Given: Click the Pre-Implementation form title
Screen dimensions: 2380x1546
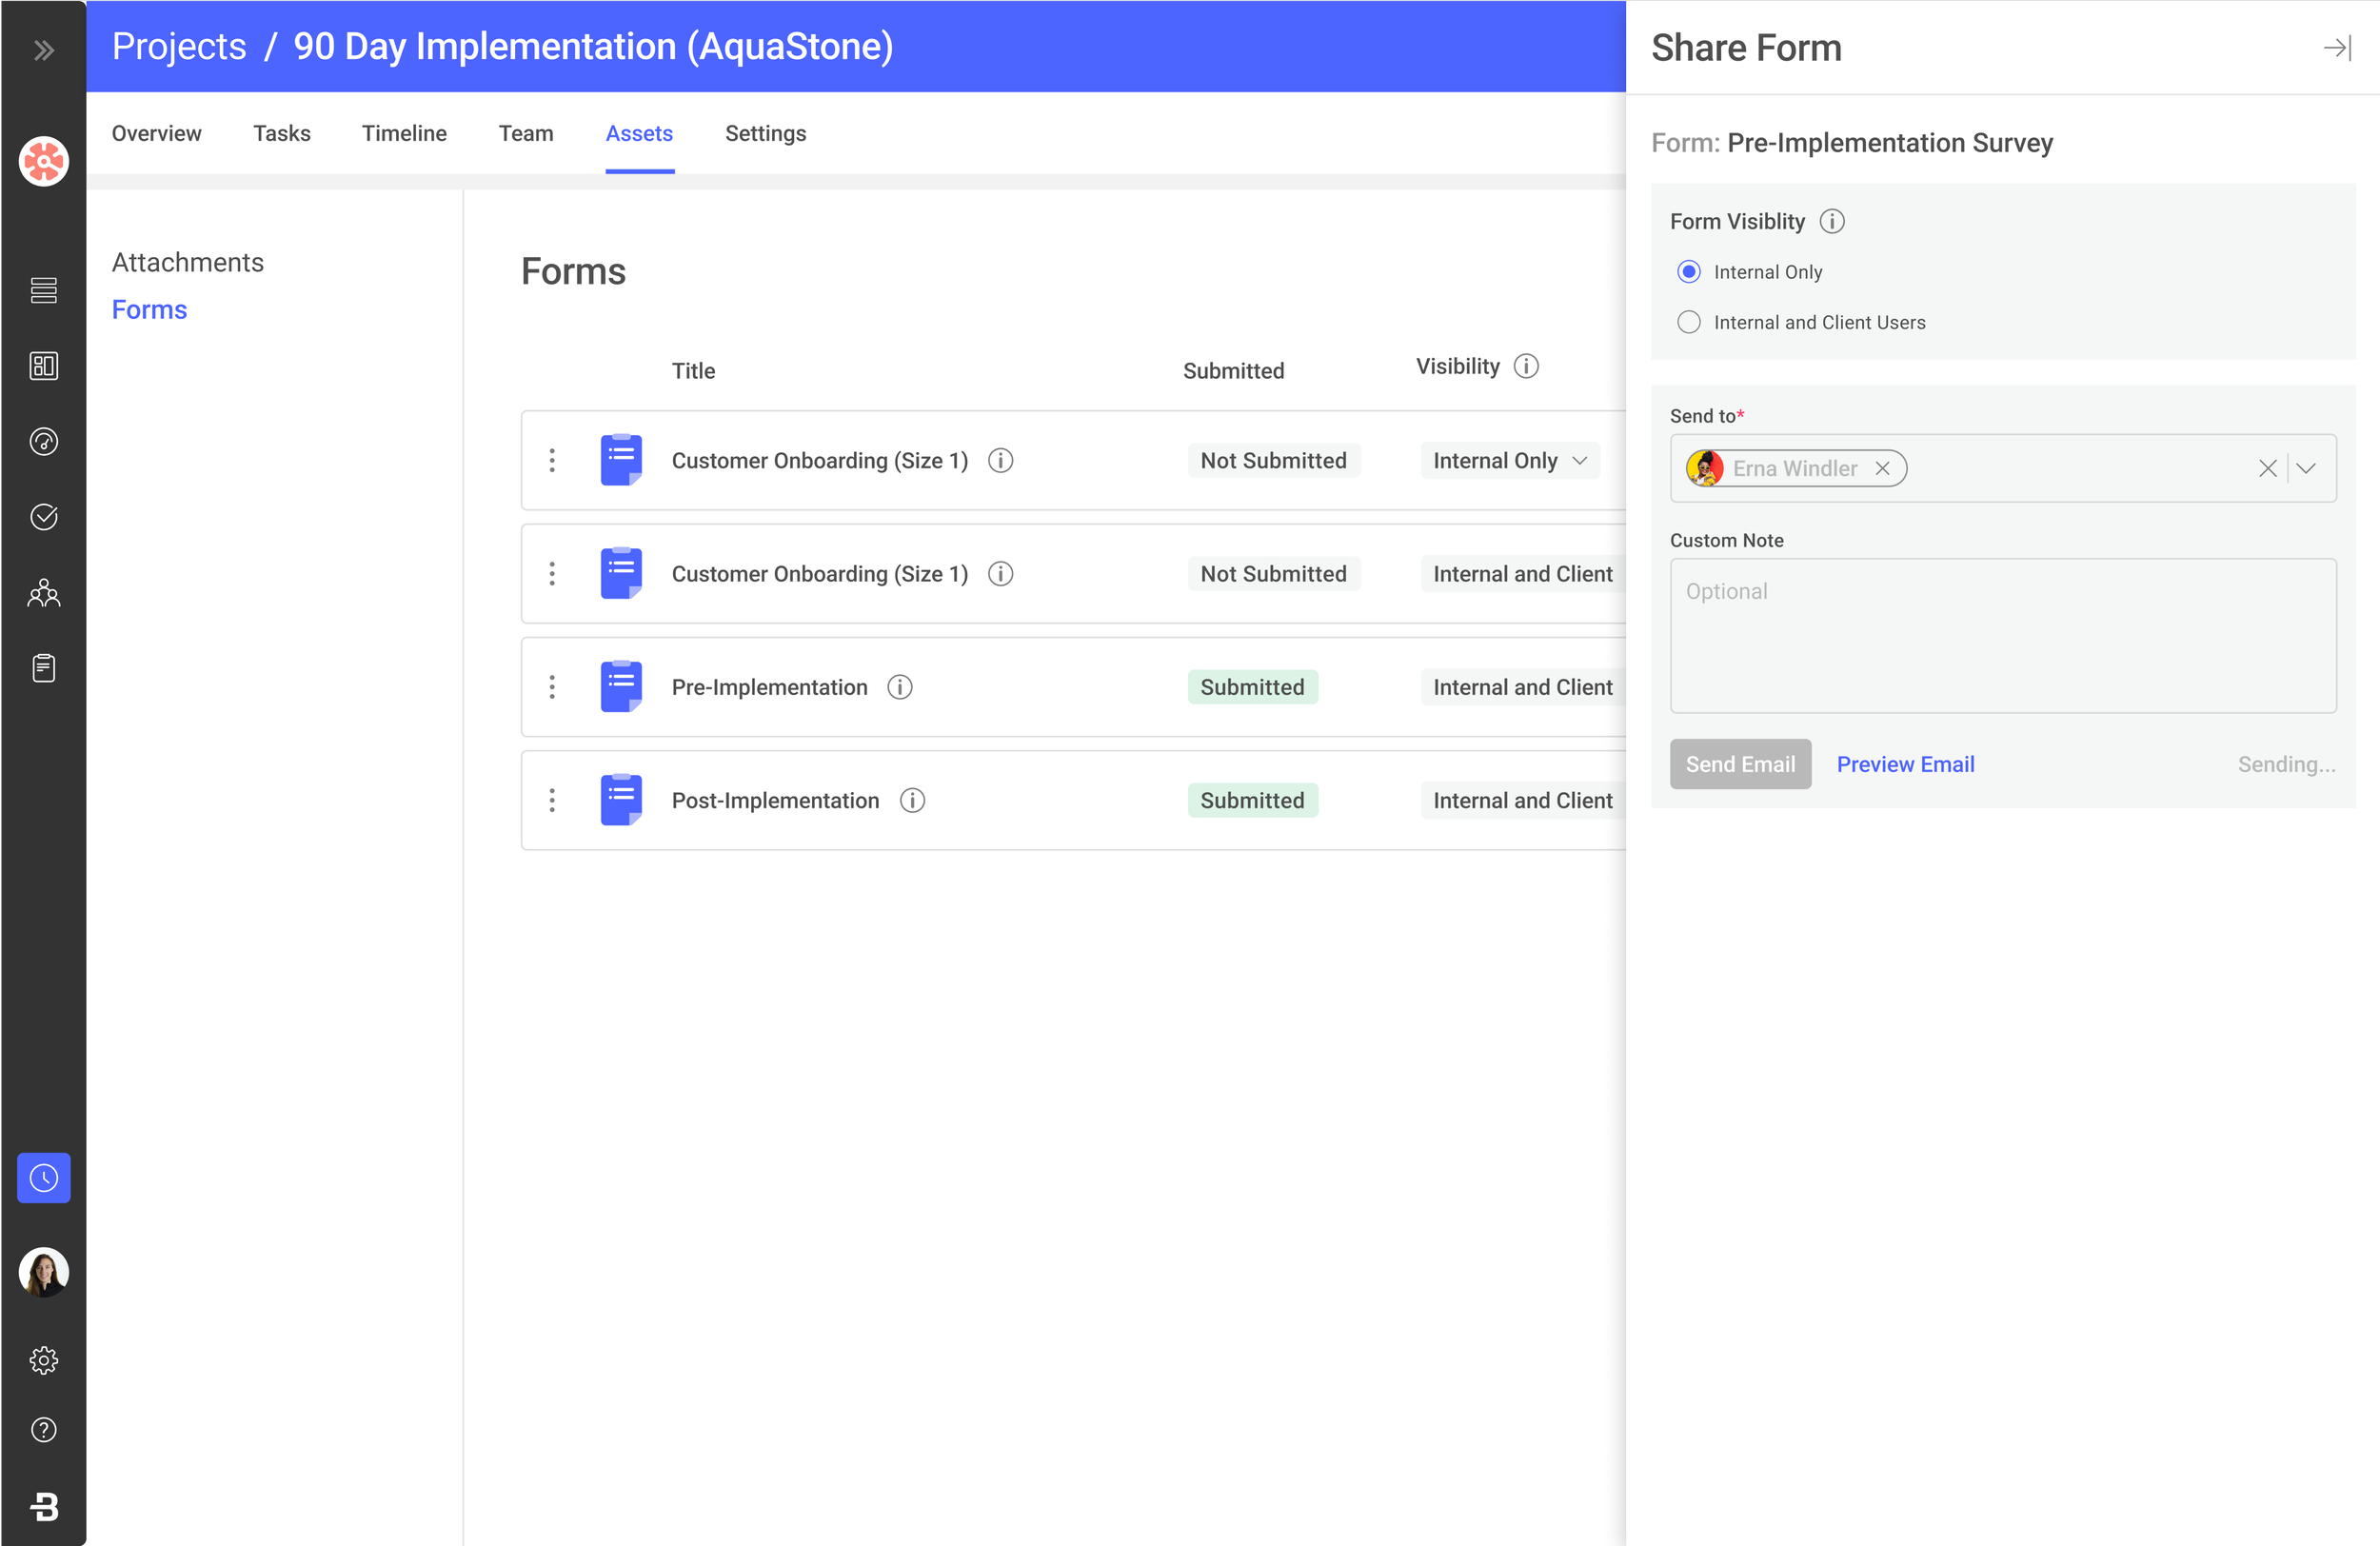Looking at the screenshot, I should pos(769,687).
